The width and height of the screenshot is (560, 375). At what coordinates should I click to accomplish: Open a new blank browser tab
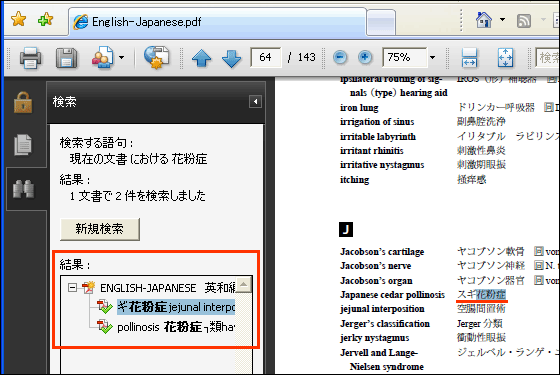click(381, 22)
